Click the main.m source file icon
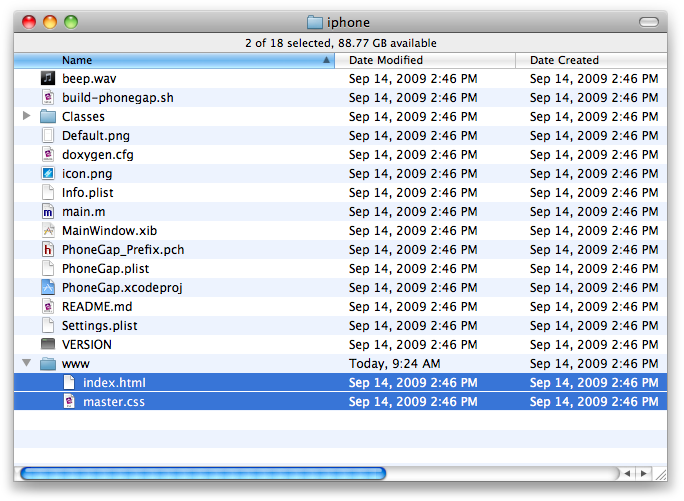This screenshot has height=501, width=684. point(47,211)
